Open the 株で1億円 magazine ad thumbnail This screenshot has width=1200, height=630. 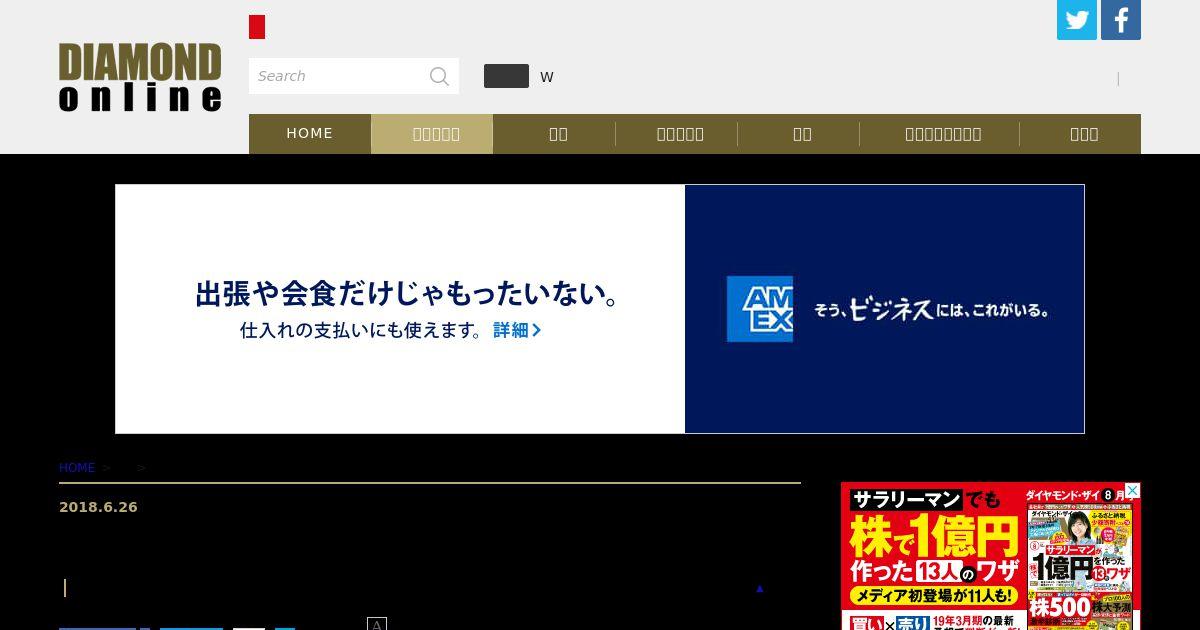point(991,556)
